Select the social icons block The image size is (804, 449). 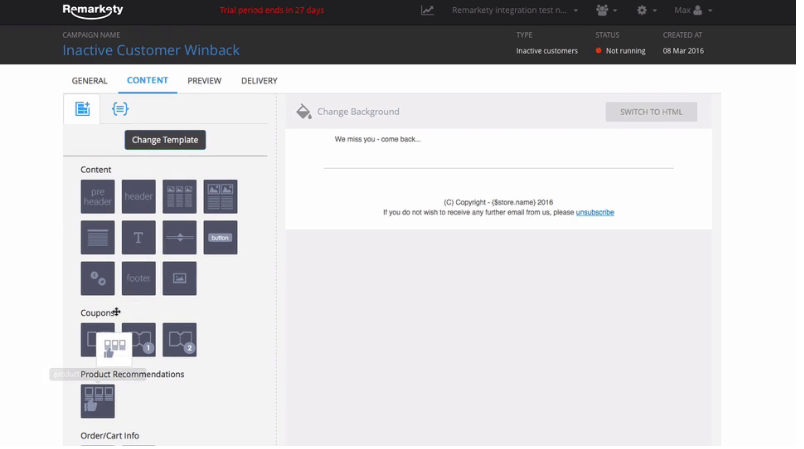(97, 278)
